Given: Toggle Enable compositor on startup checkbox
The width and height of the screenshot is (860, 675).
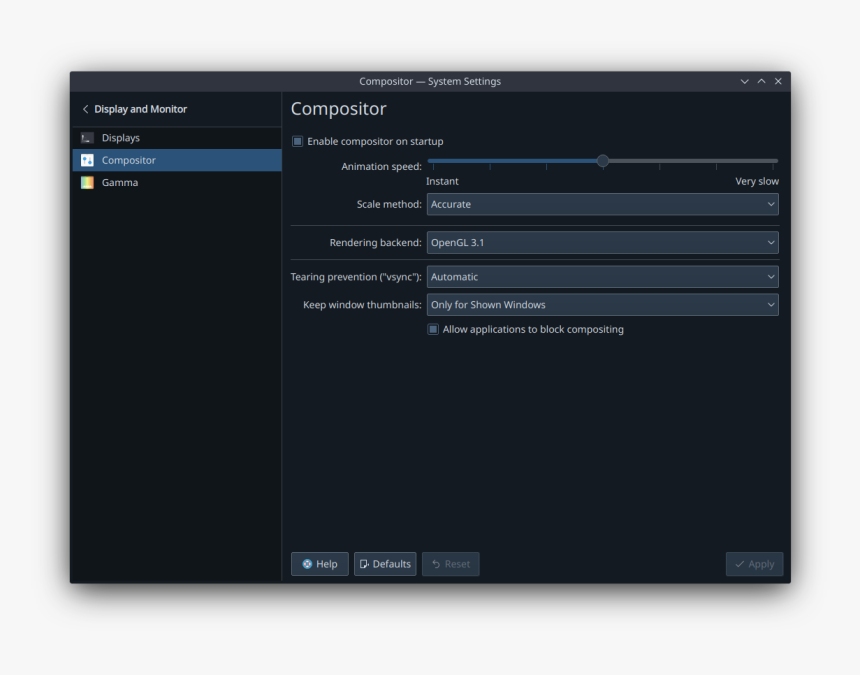Looking at the screenshot, I should [x=297, y=141].
